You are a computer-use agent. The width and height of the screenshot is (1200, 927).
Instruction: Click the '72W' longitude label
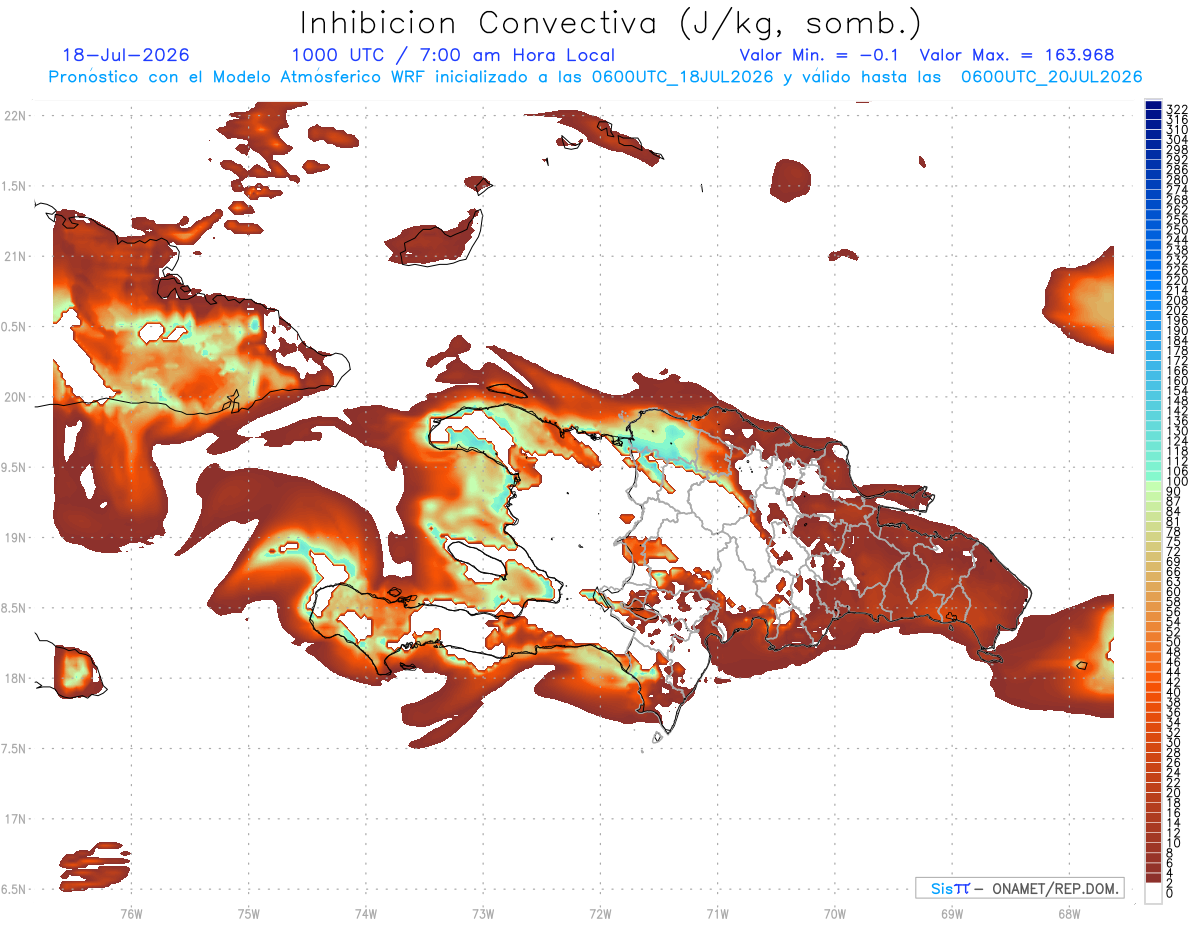point(600,913)
